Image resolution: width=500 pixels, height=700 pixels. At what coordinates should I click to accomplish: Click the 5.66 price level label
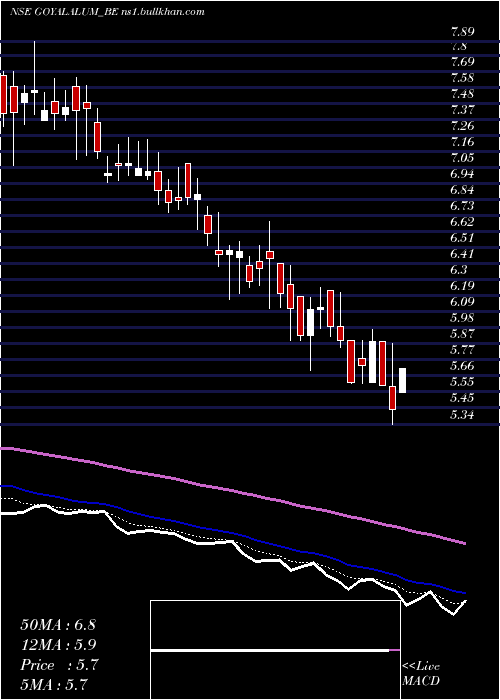point(462,365)
